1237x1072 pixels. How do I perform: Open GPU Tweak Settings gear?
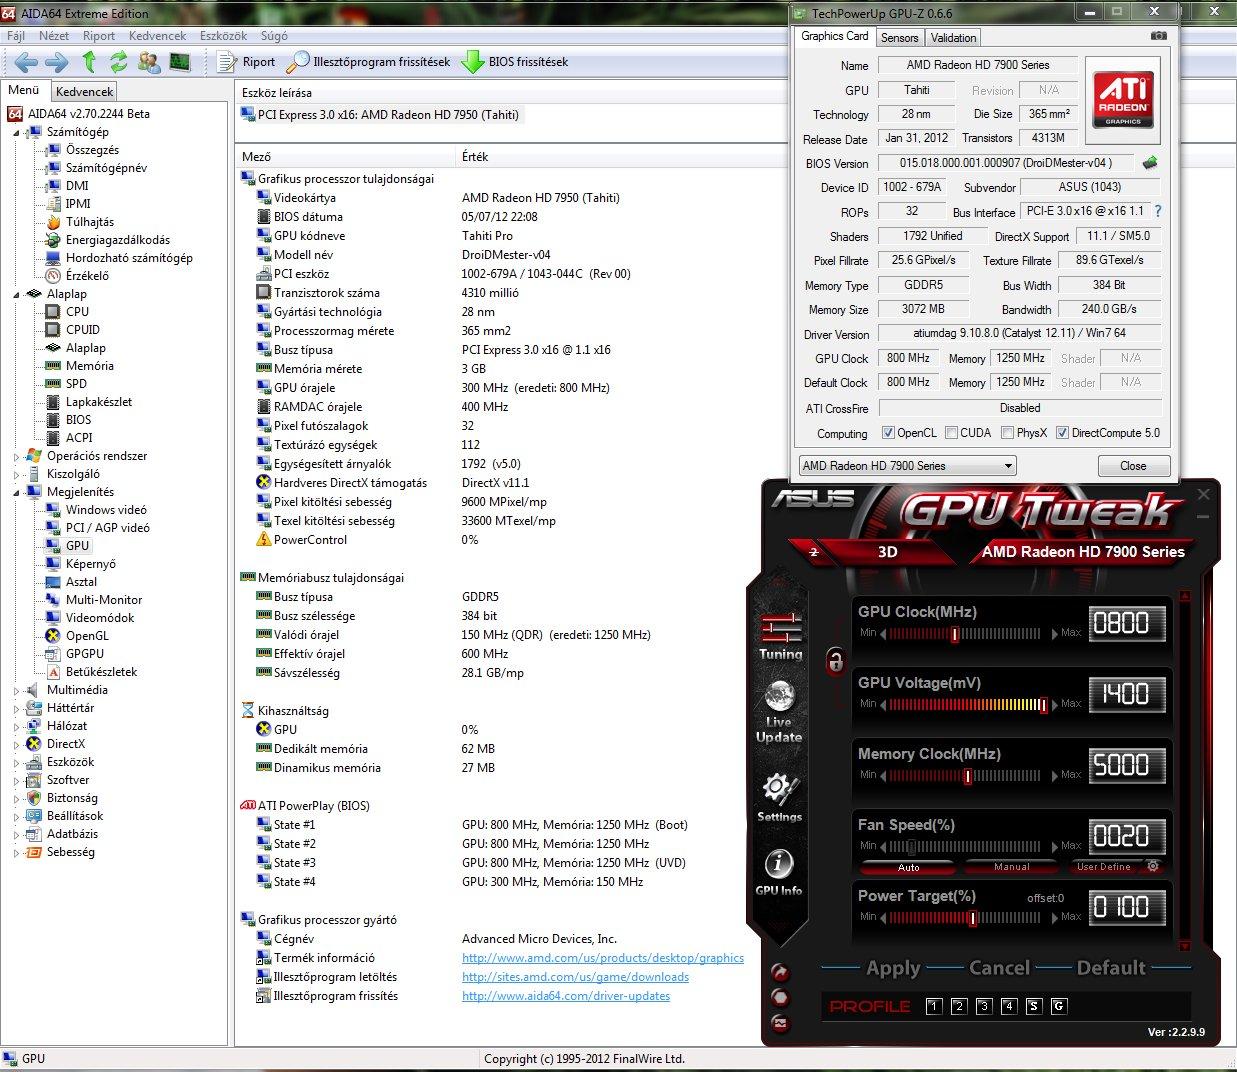(x=779, y=797)
